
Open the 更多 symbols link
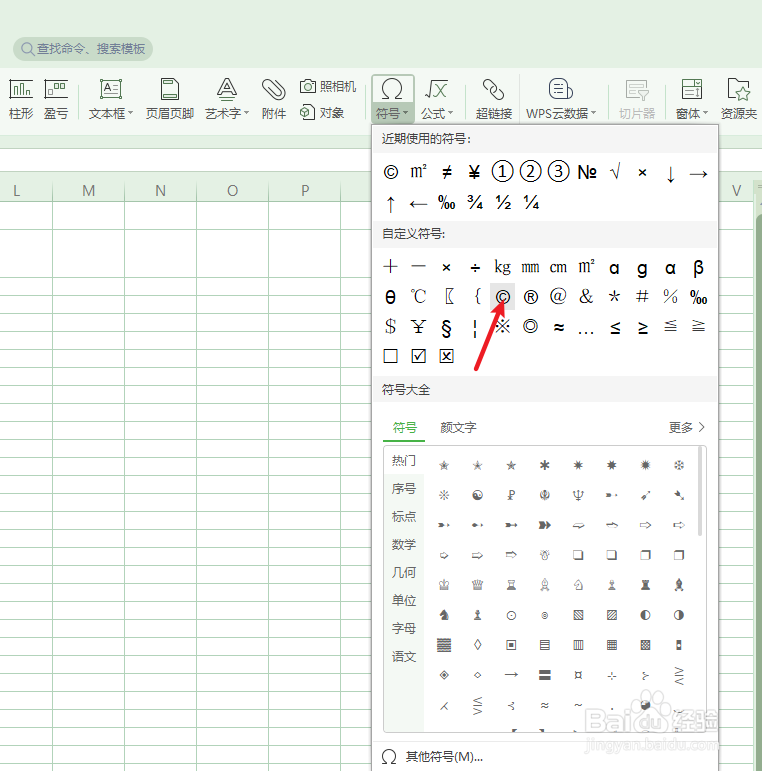pos(687,427)
